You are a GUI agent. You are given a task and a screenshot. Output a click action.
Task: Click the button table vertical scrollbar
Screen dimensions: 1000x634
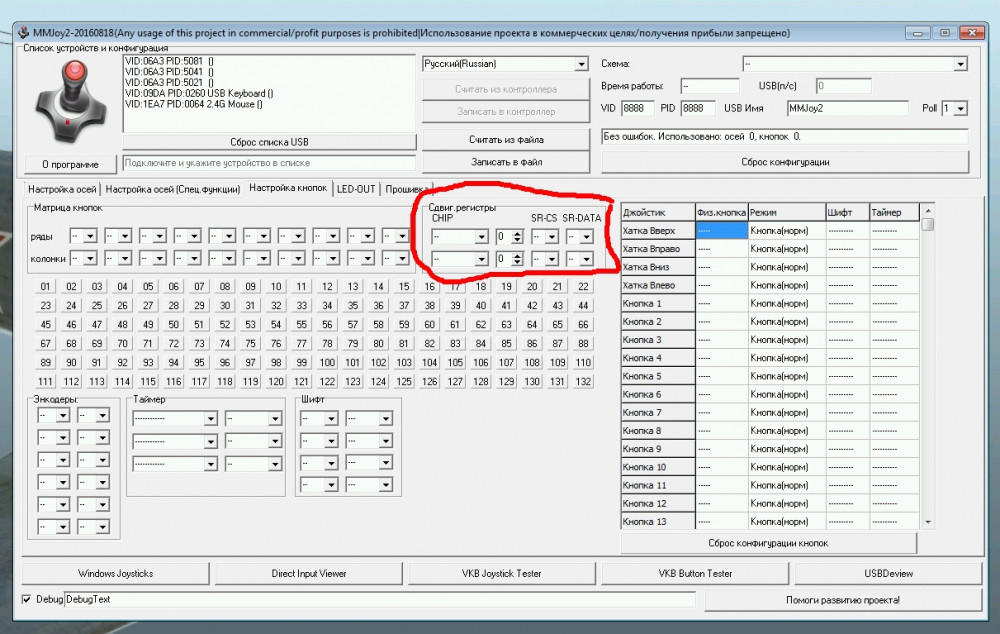point(928,370)
